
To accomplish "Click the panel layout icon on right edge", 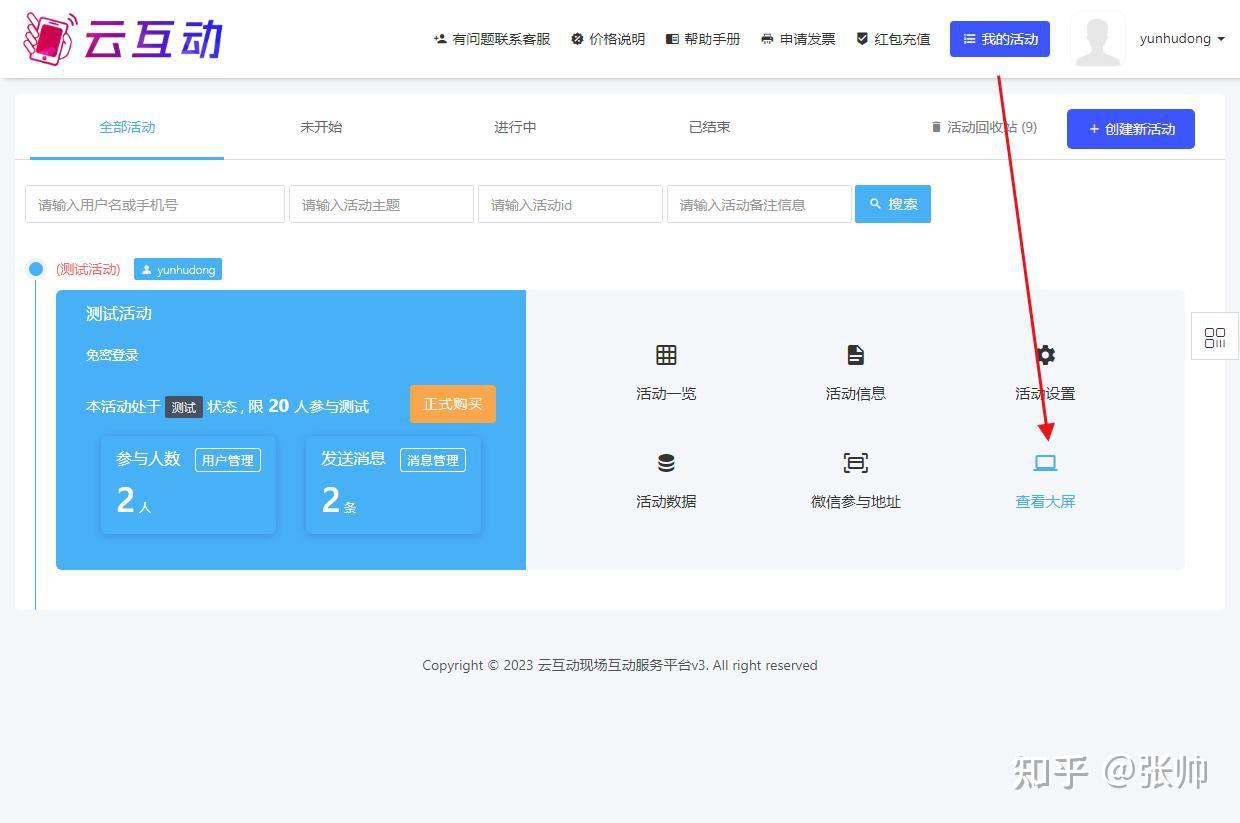I will 1214,337.
